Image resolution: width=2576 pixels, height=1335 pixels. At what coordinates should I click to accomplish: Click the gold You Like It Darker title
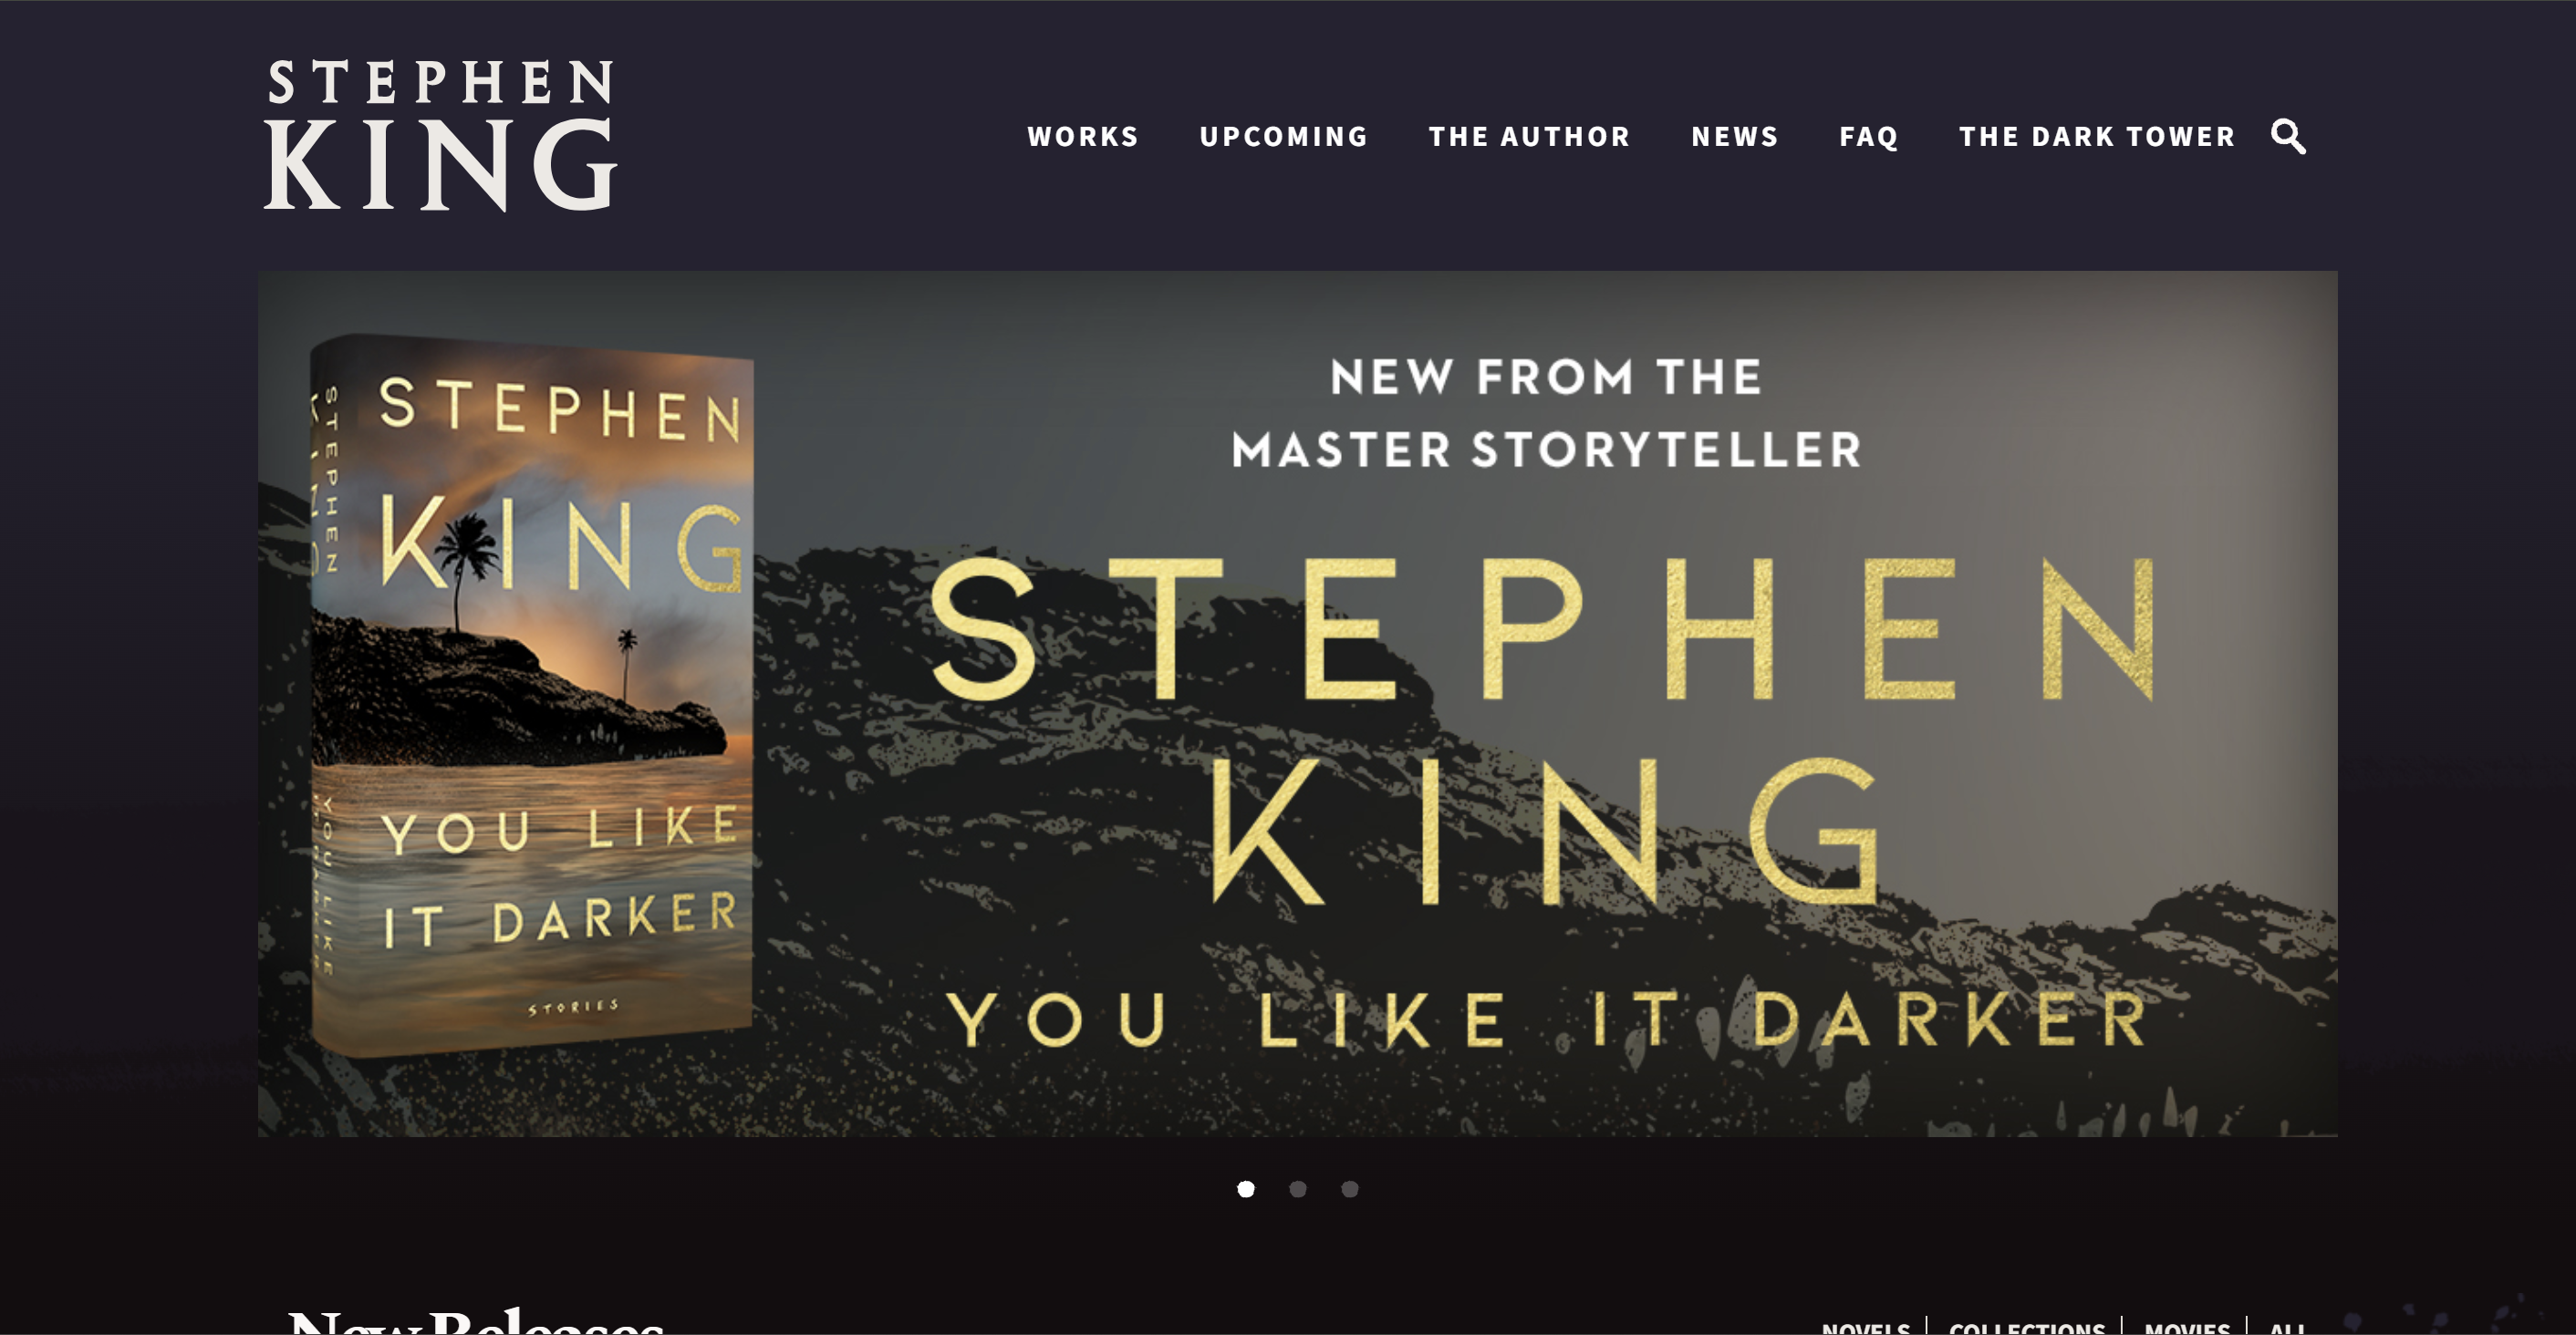click(1548, 1019)
